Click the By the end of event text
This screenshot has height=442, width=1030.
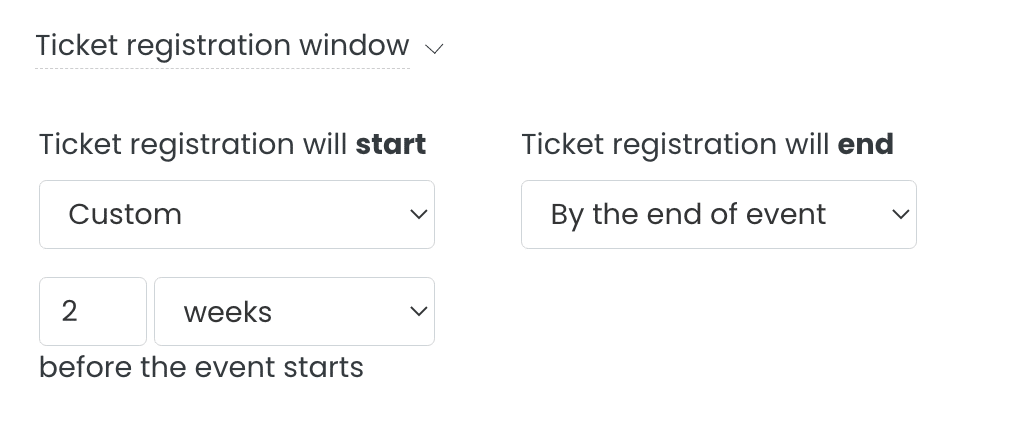point(688,214)
